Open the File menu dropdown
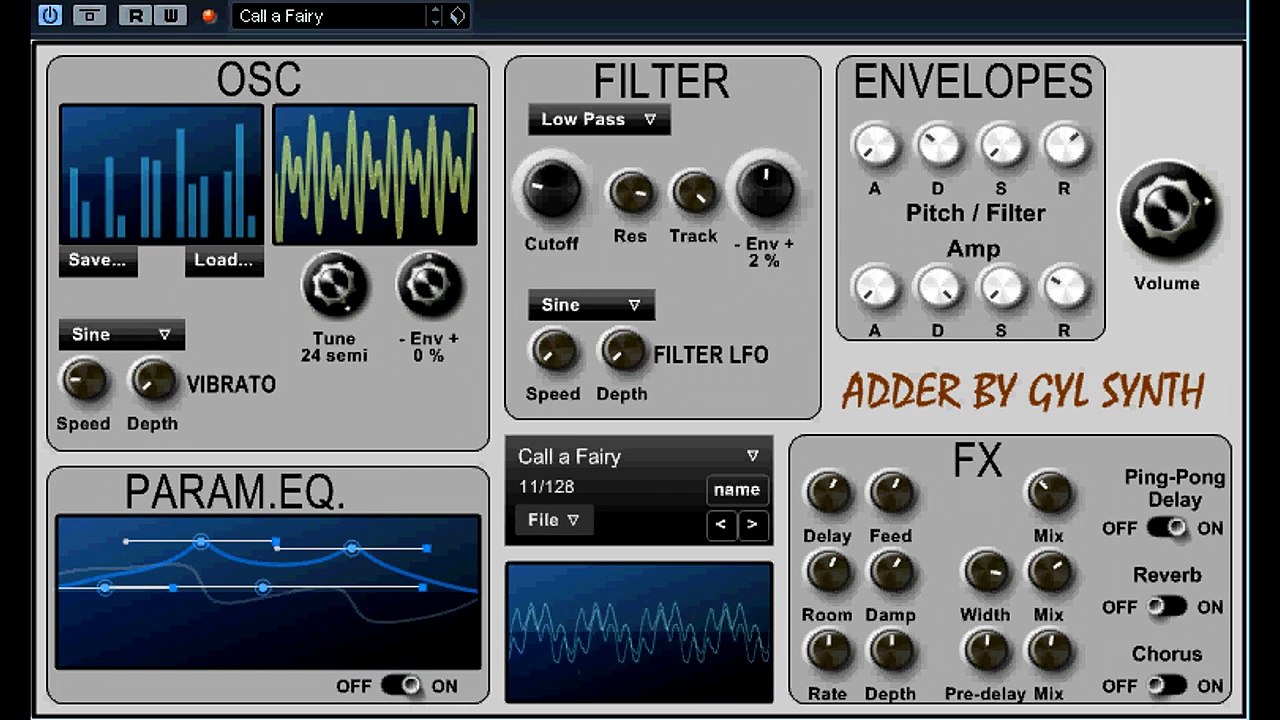This screenshot has height=720, width=1280. coord(554,520)
